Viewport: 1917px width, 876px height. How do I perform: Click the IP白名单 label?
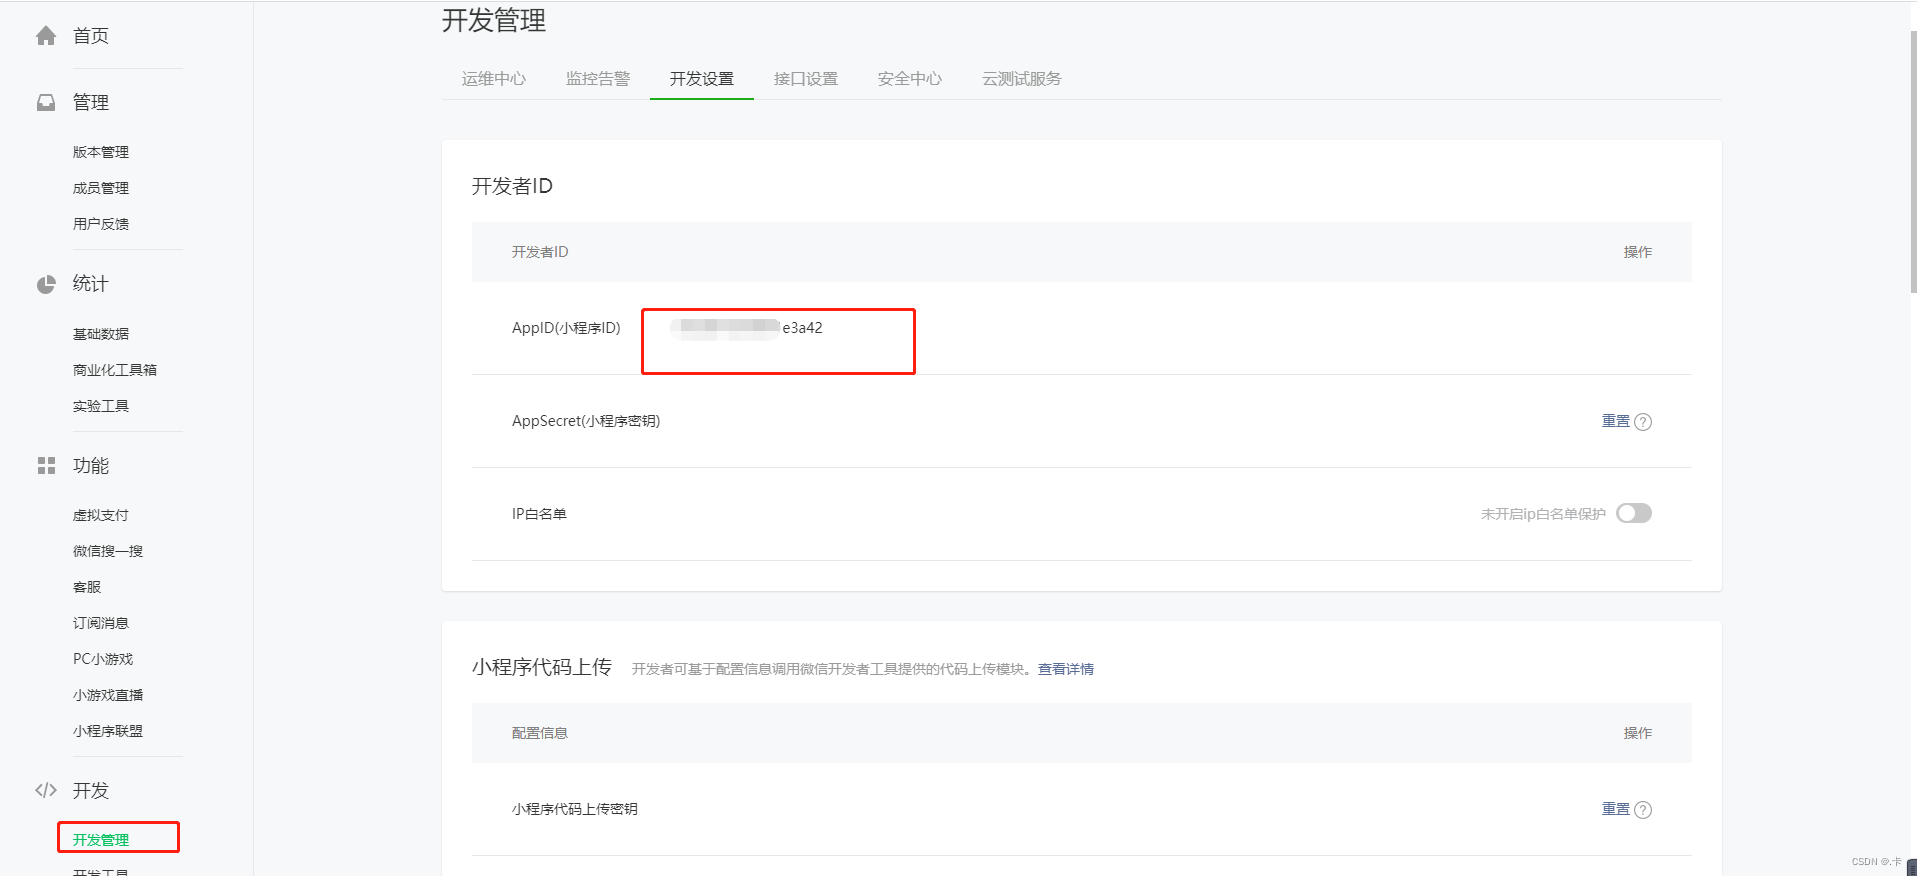(539, 514)
